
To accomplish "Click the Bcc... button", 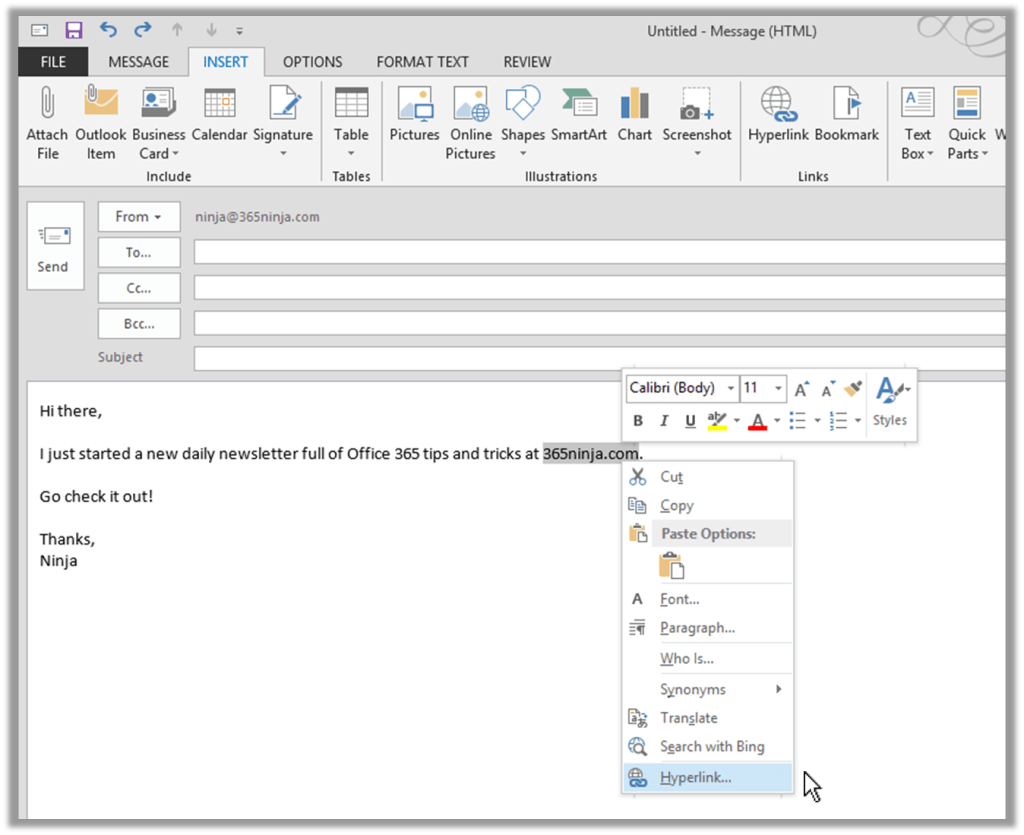I will 139,324.
